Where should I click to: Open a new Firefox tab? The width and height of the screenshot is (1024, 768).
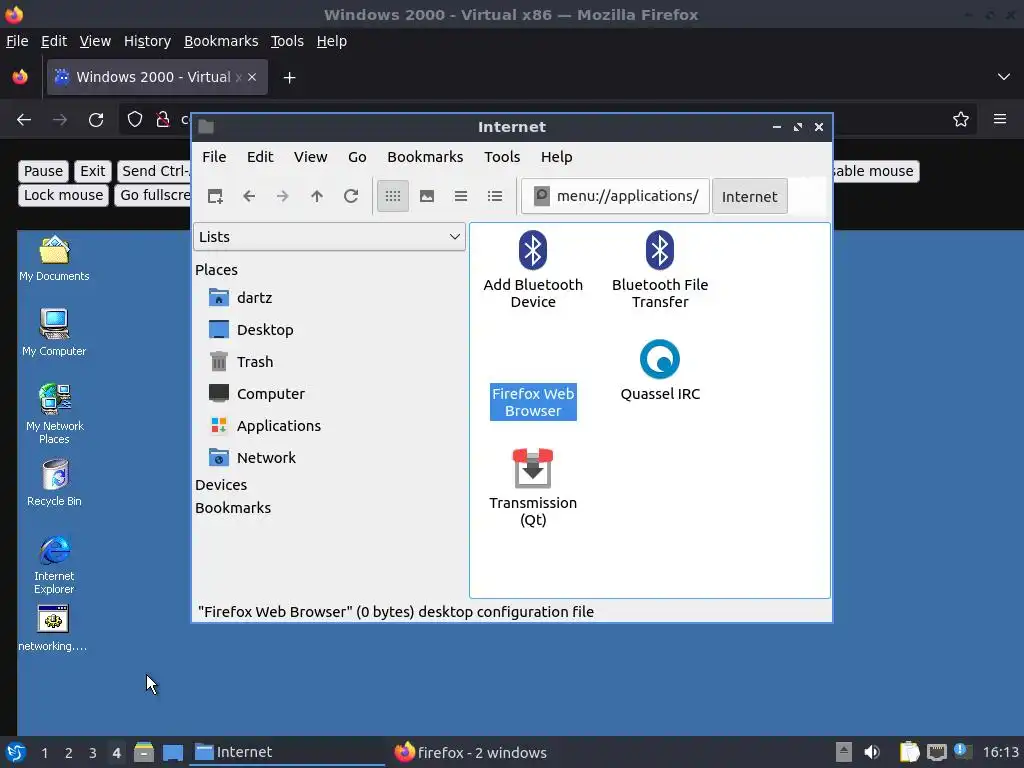289,78
